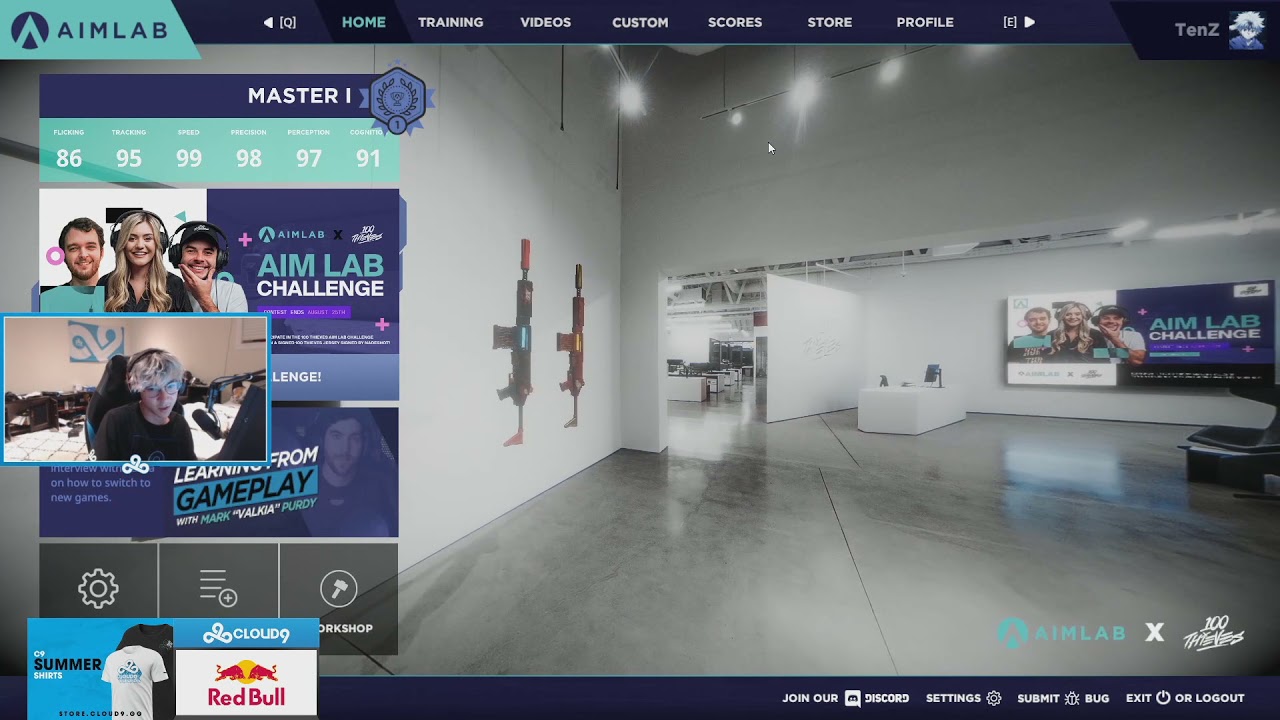
Task: Open Settings in the bottom bar
Action: point(963,698)
